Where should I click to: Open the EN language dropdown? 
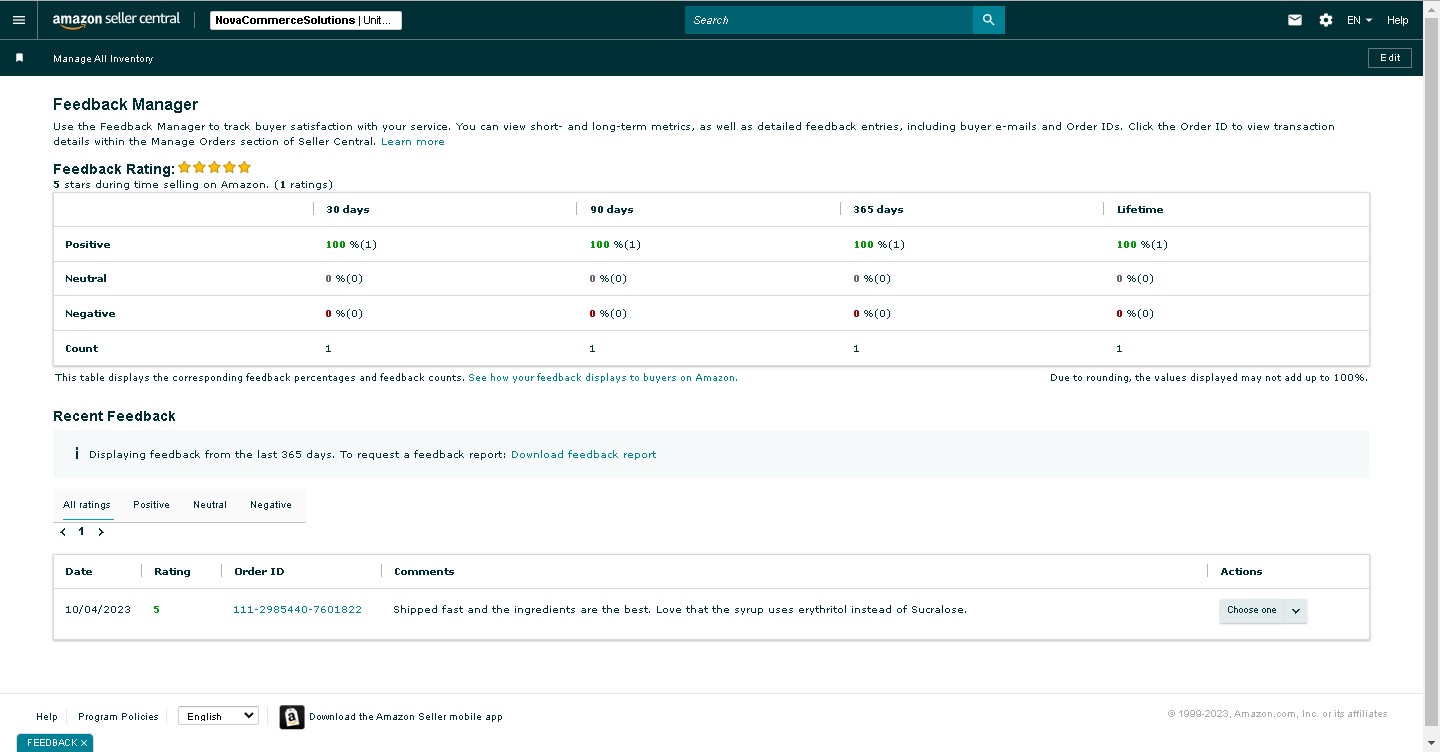pos(1359,20)
